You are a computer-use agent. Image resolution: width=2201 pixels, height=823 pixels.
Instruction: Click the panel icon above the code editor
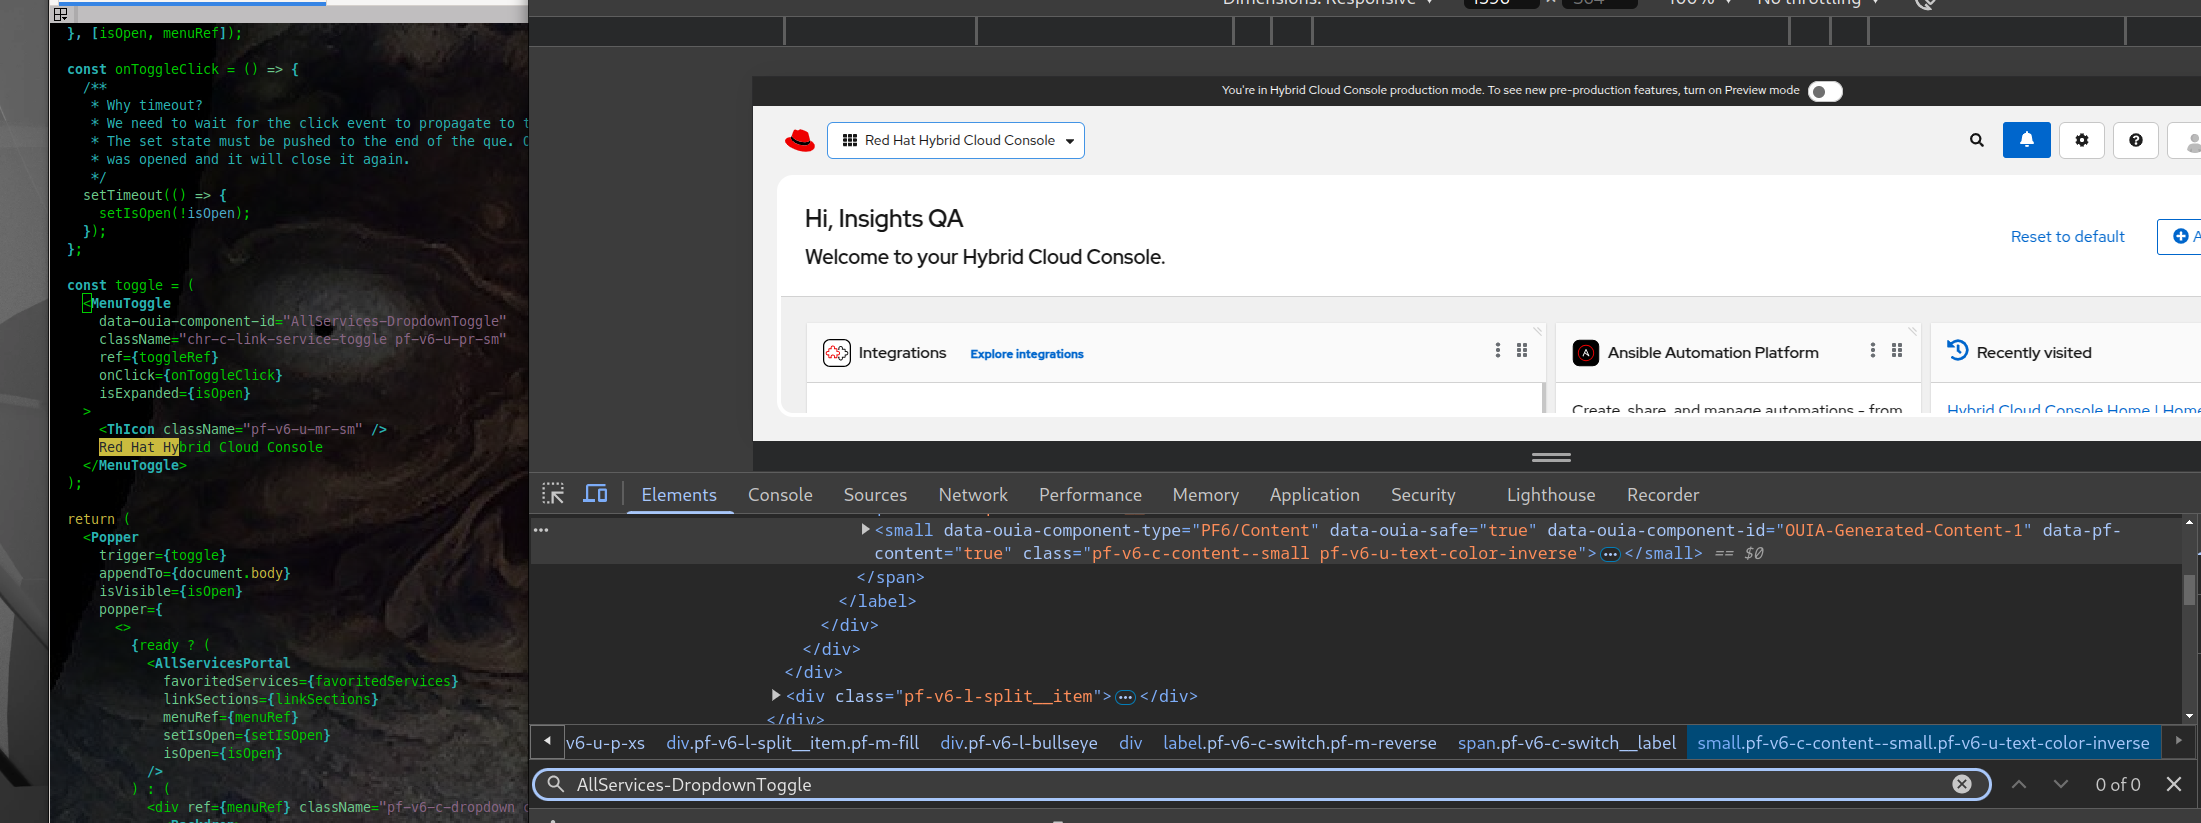(60, 14)
